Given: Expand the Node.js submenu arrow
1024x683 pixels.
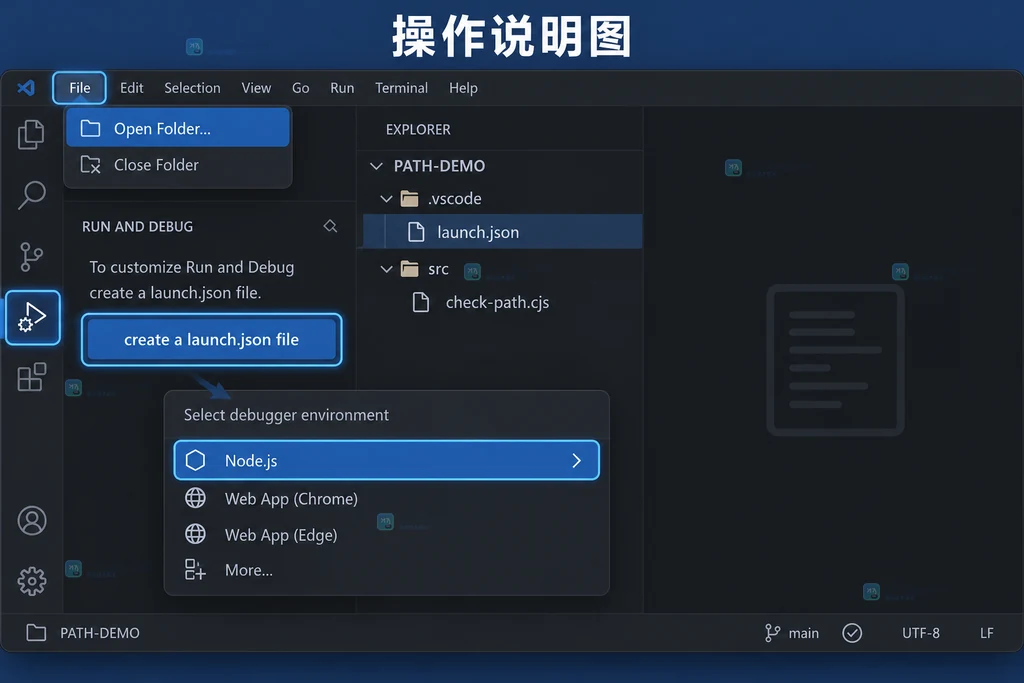Looking at the screenshot, I should 576,460.
